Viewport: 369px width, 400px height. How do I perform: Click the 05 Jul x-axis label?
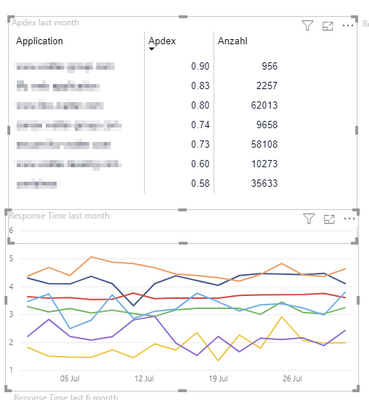tap(70, 379)
